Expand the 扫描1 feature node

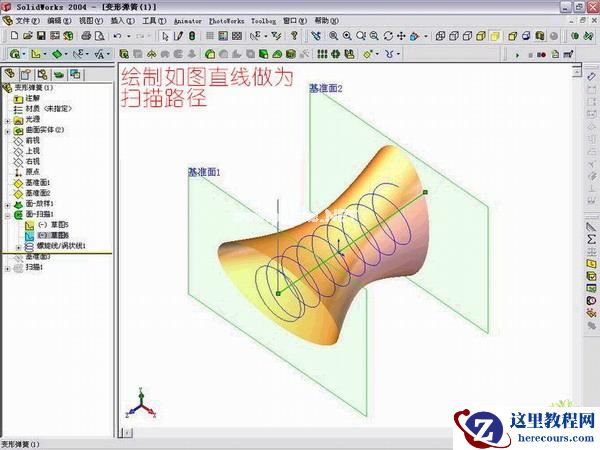tap(7, 269)
